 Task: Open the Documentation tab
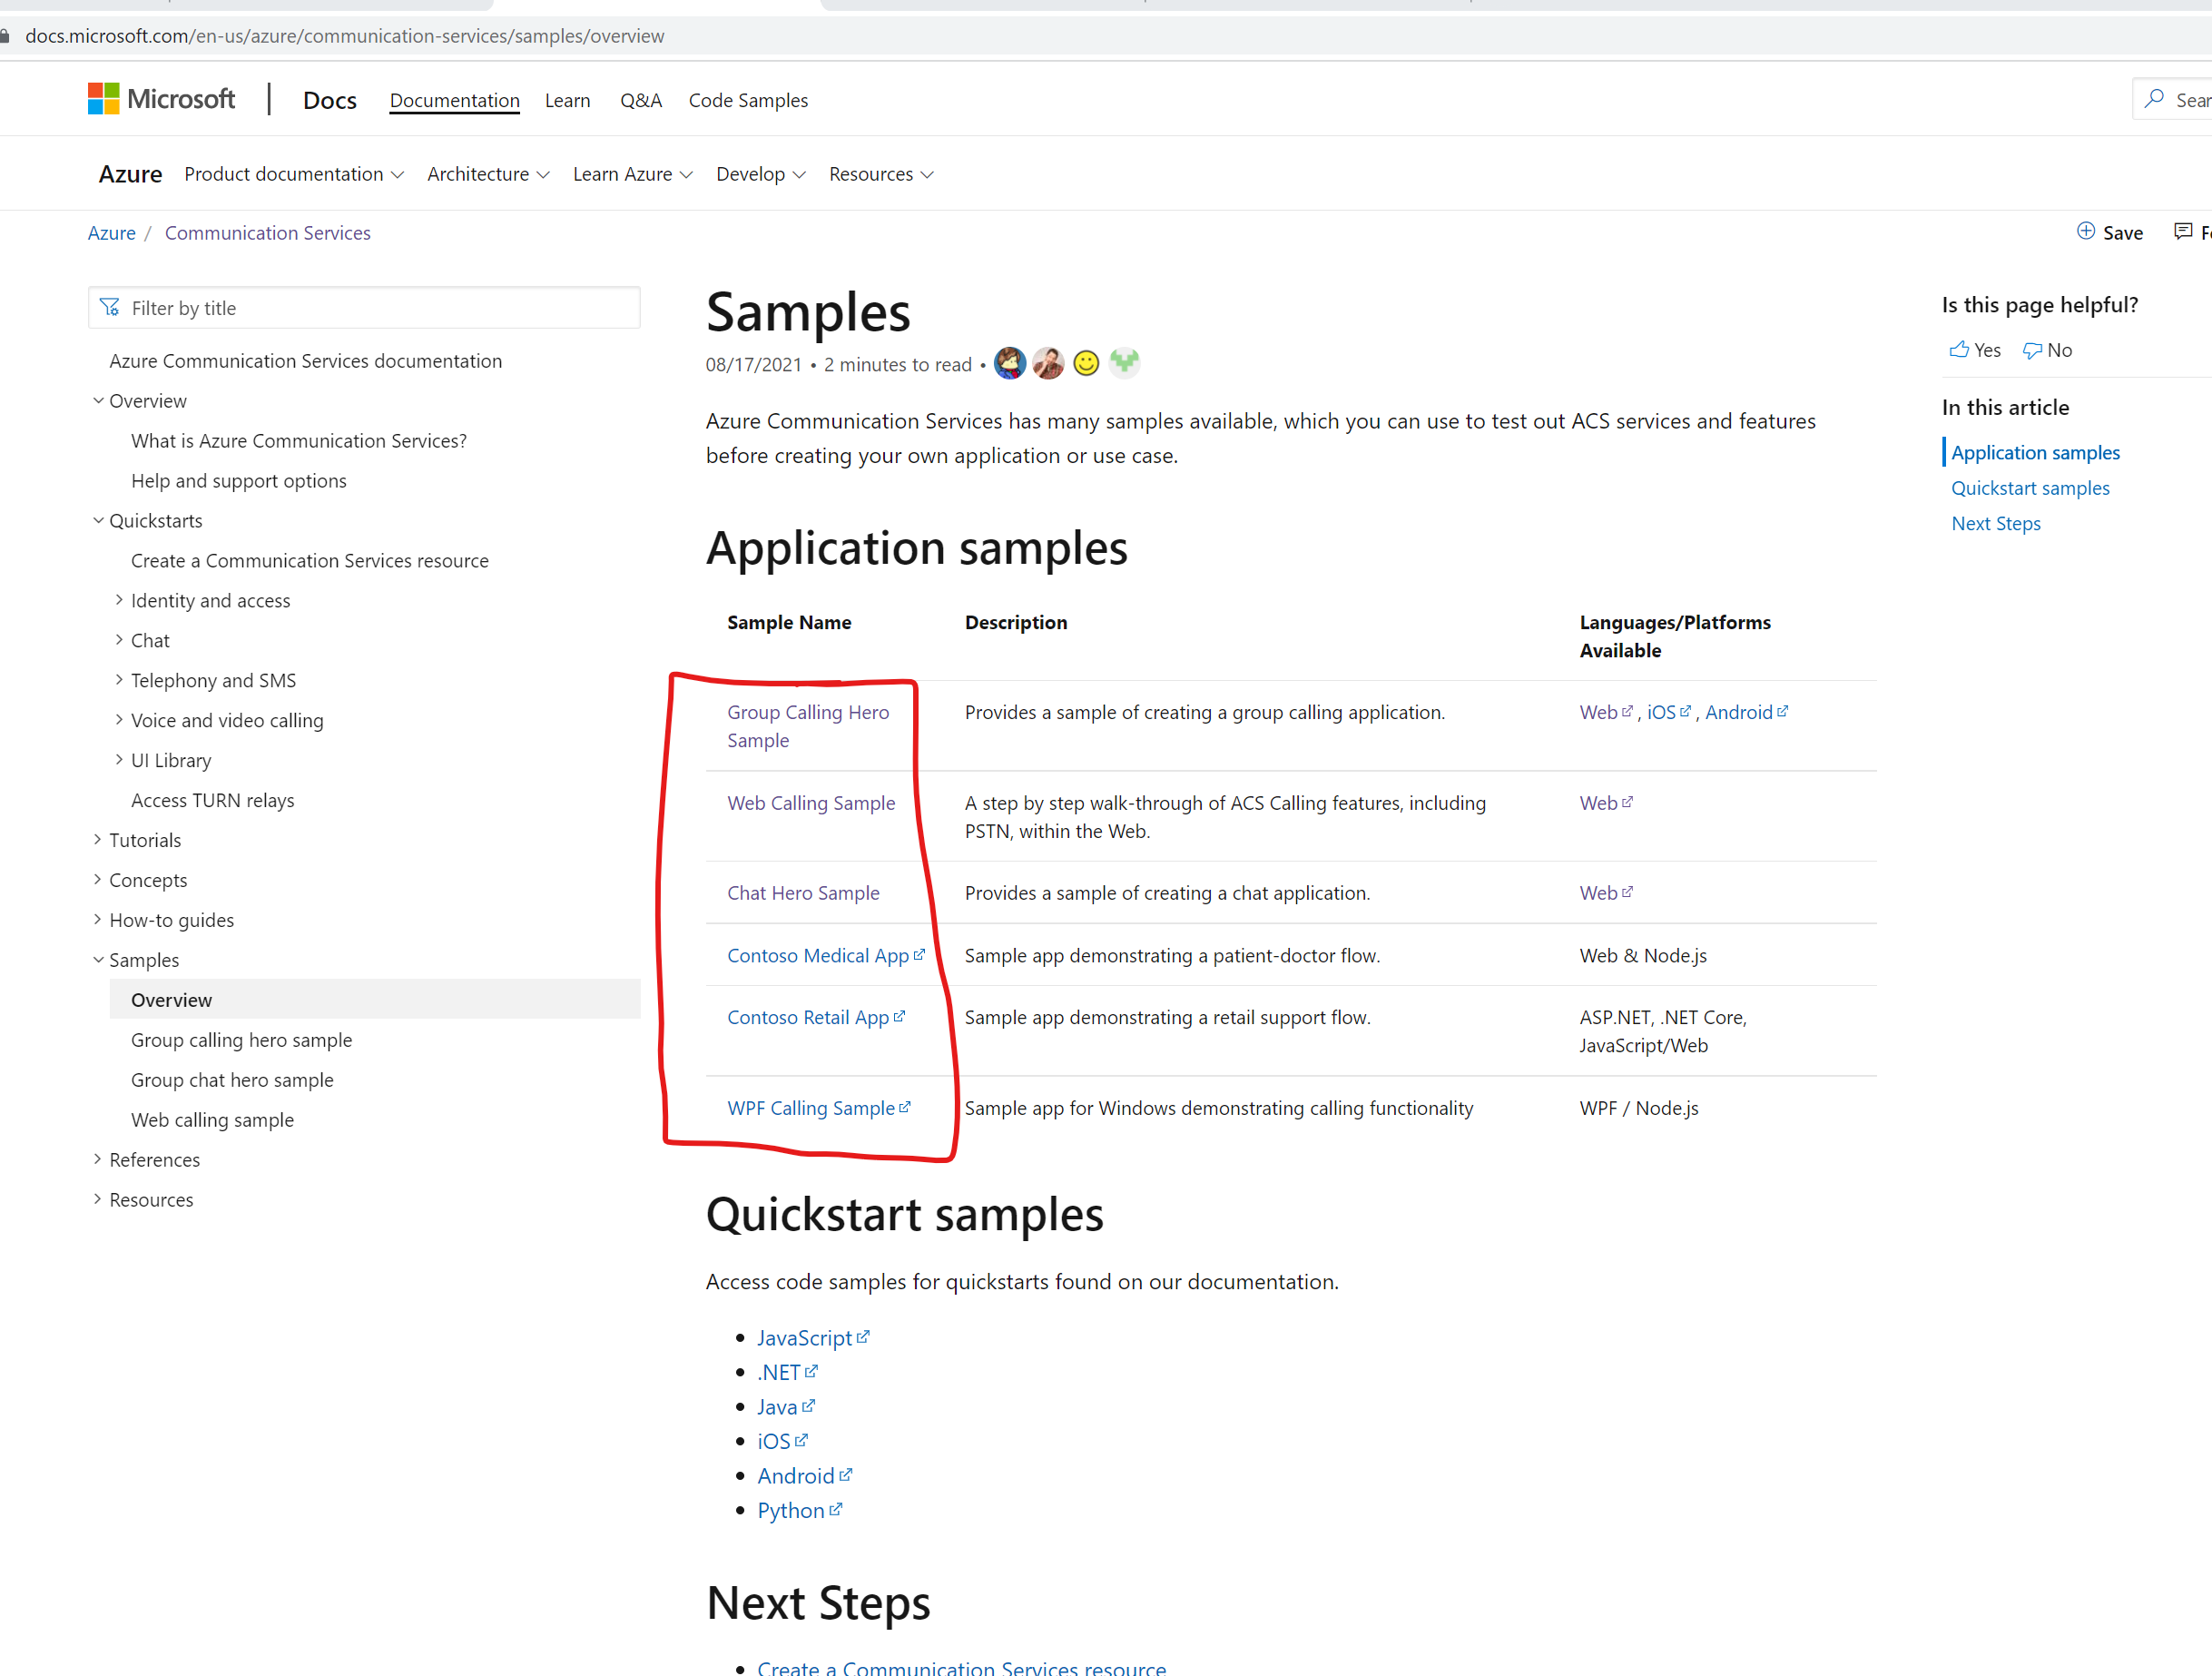(x=454, y=100)
